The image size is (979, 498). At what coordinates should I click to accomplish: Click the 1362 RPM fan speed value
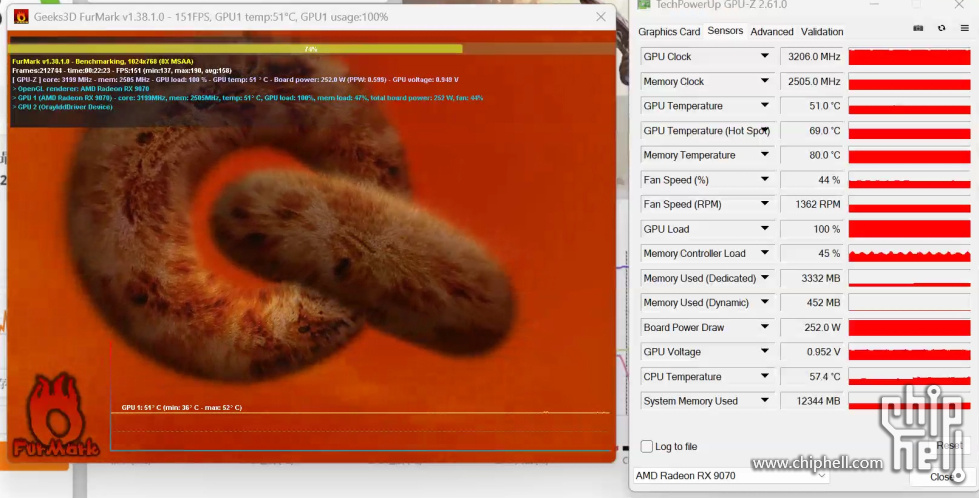point(811,204)
